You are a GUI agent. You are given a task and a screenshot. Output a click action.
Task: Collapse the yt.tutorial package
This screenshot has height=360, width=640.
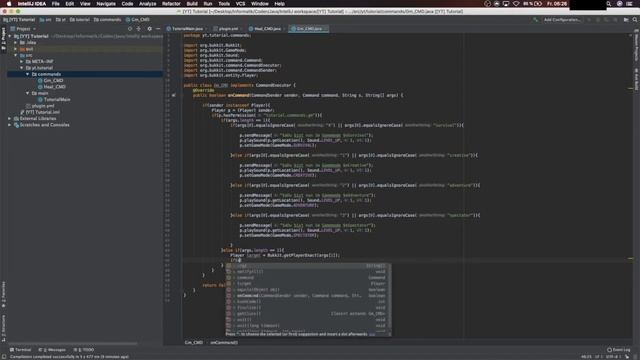(22, 68)
